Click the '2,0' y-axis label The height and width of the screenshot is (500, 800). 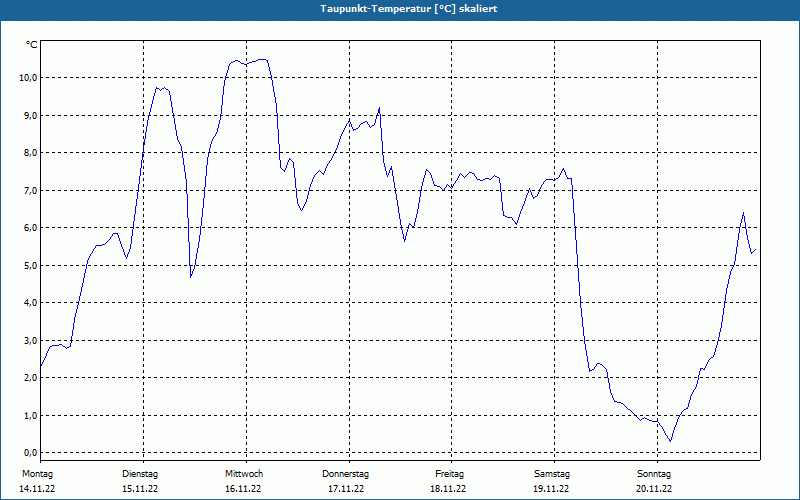point(30,378)
